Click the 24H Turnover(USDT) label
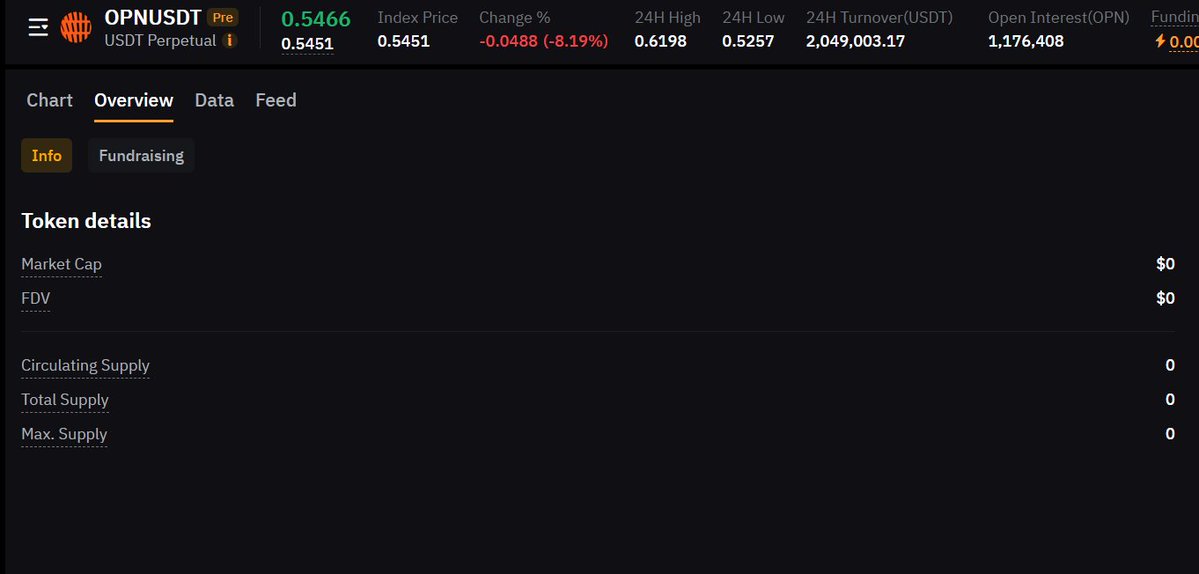 tap(879, 18)
